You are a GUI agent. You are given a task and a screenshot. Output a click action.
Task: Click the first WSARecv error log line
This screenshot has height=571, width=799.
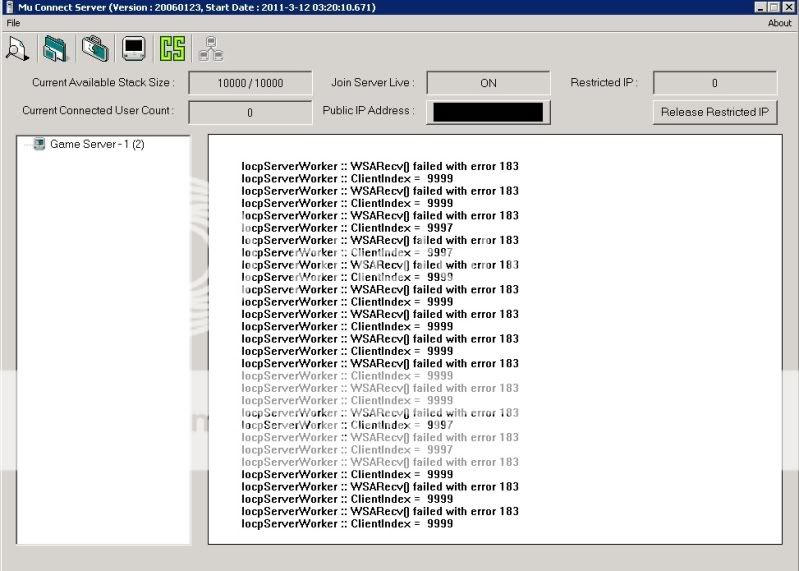pyautogui.click(x=380, y=166)
